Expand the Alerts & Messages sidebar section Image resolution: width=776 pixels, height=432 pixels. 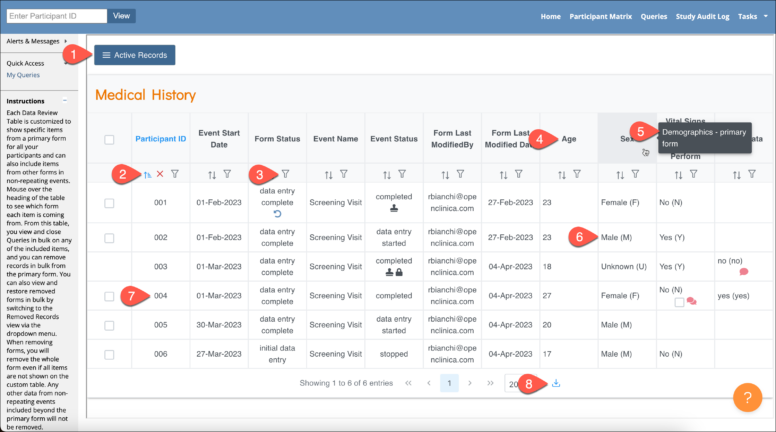pos(40,41)
